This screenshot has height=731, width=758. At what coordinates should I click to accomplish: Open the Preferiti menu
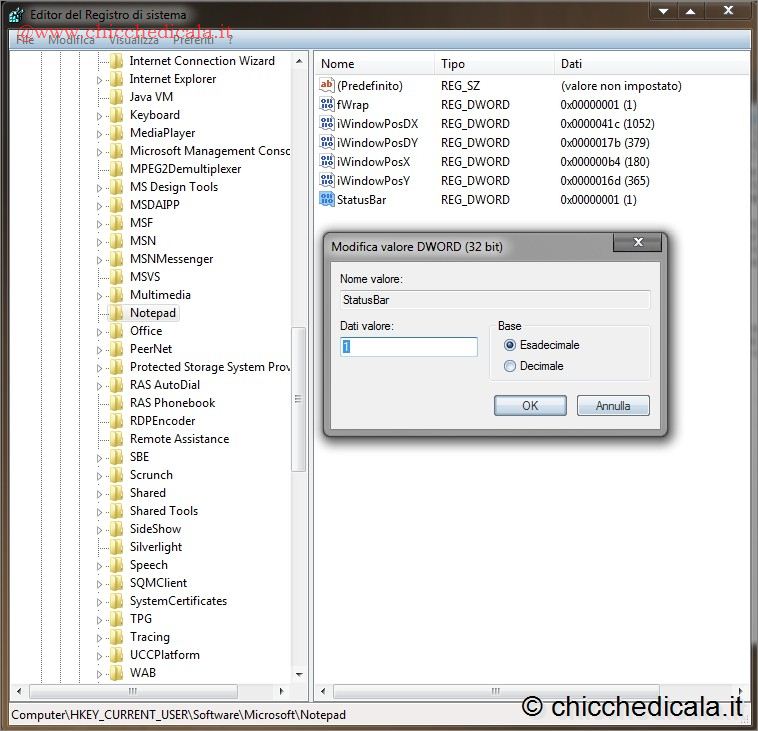(193, 40)
